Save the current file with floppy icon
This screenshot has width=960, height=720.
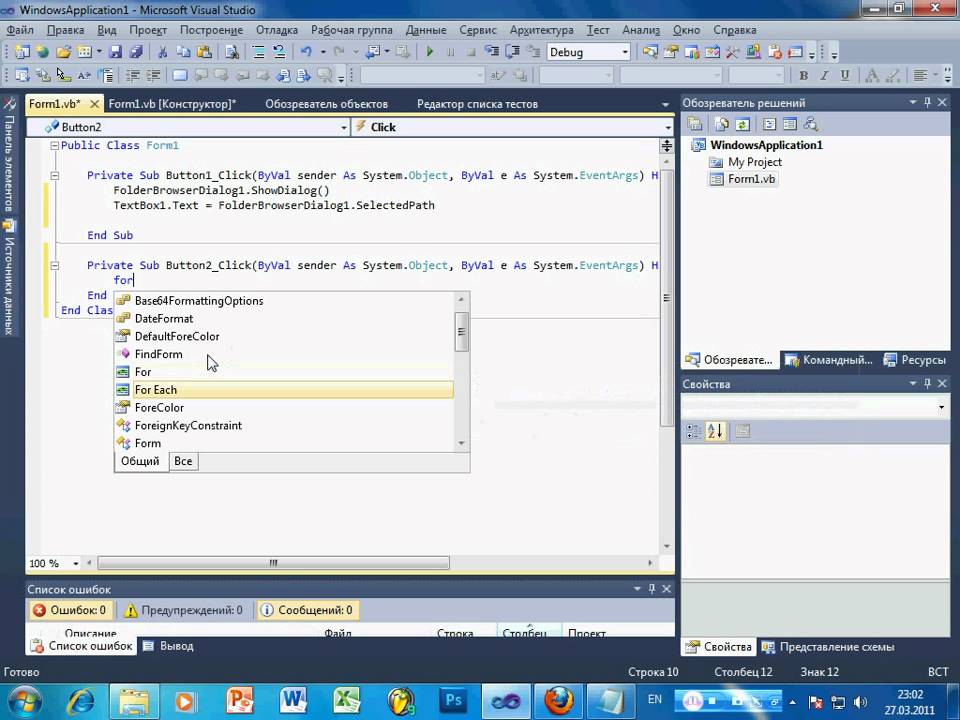tap(115, 52)
